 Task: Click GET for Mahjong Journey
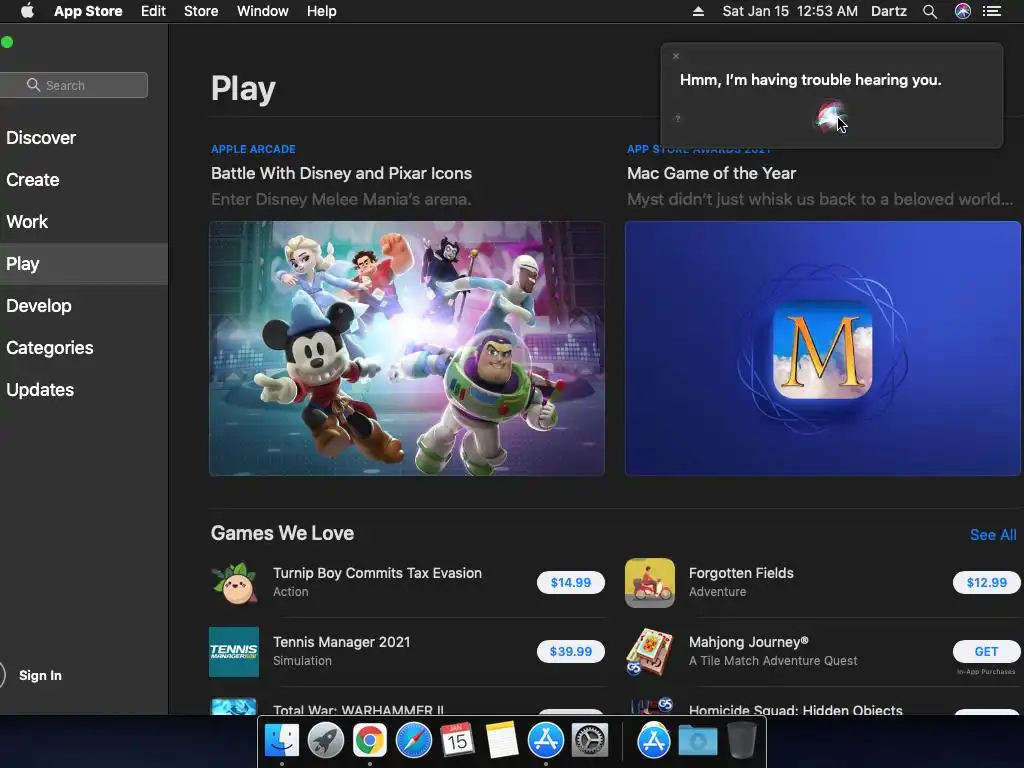(986, 652)
